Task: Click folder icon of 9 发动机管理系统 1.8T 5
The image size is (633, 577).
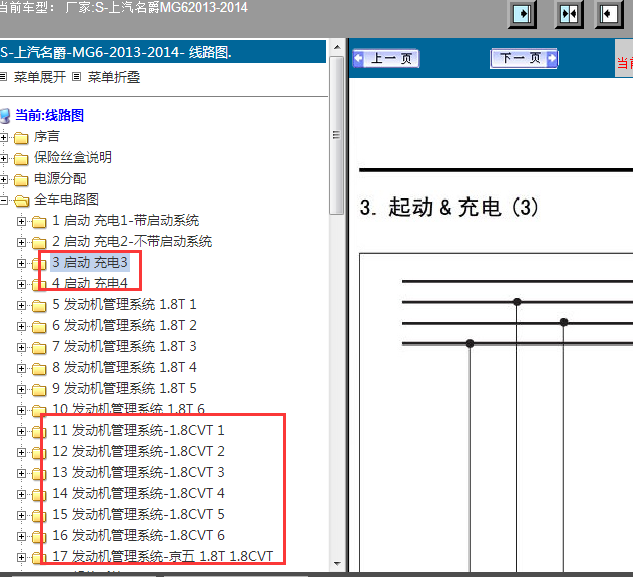Action: pyautogui.click(x=39, y=390)
